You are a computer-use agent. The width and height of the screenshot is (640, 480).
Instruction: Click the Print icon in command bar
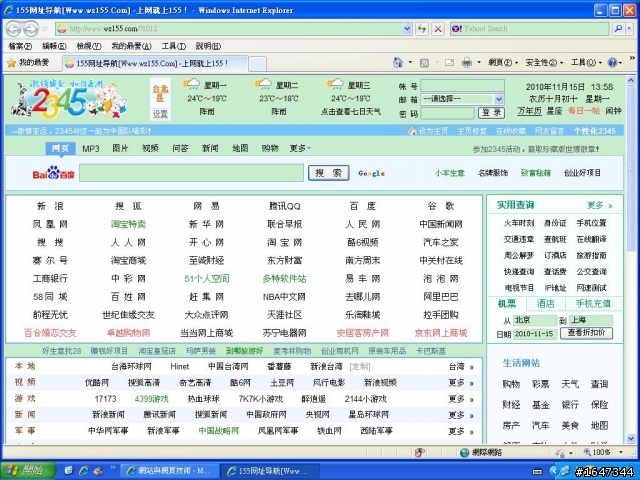pos(467,62)
